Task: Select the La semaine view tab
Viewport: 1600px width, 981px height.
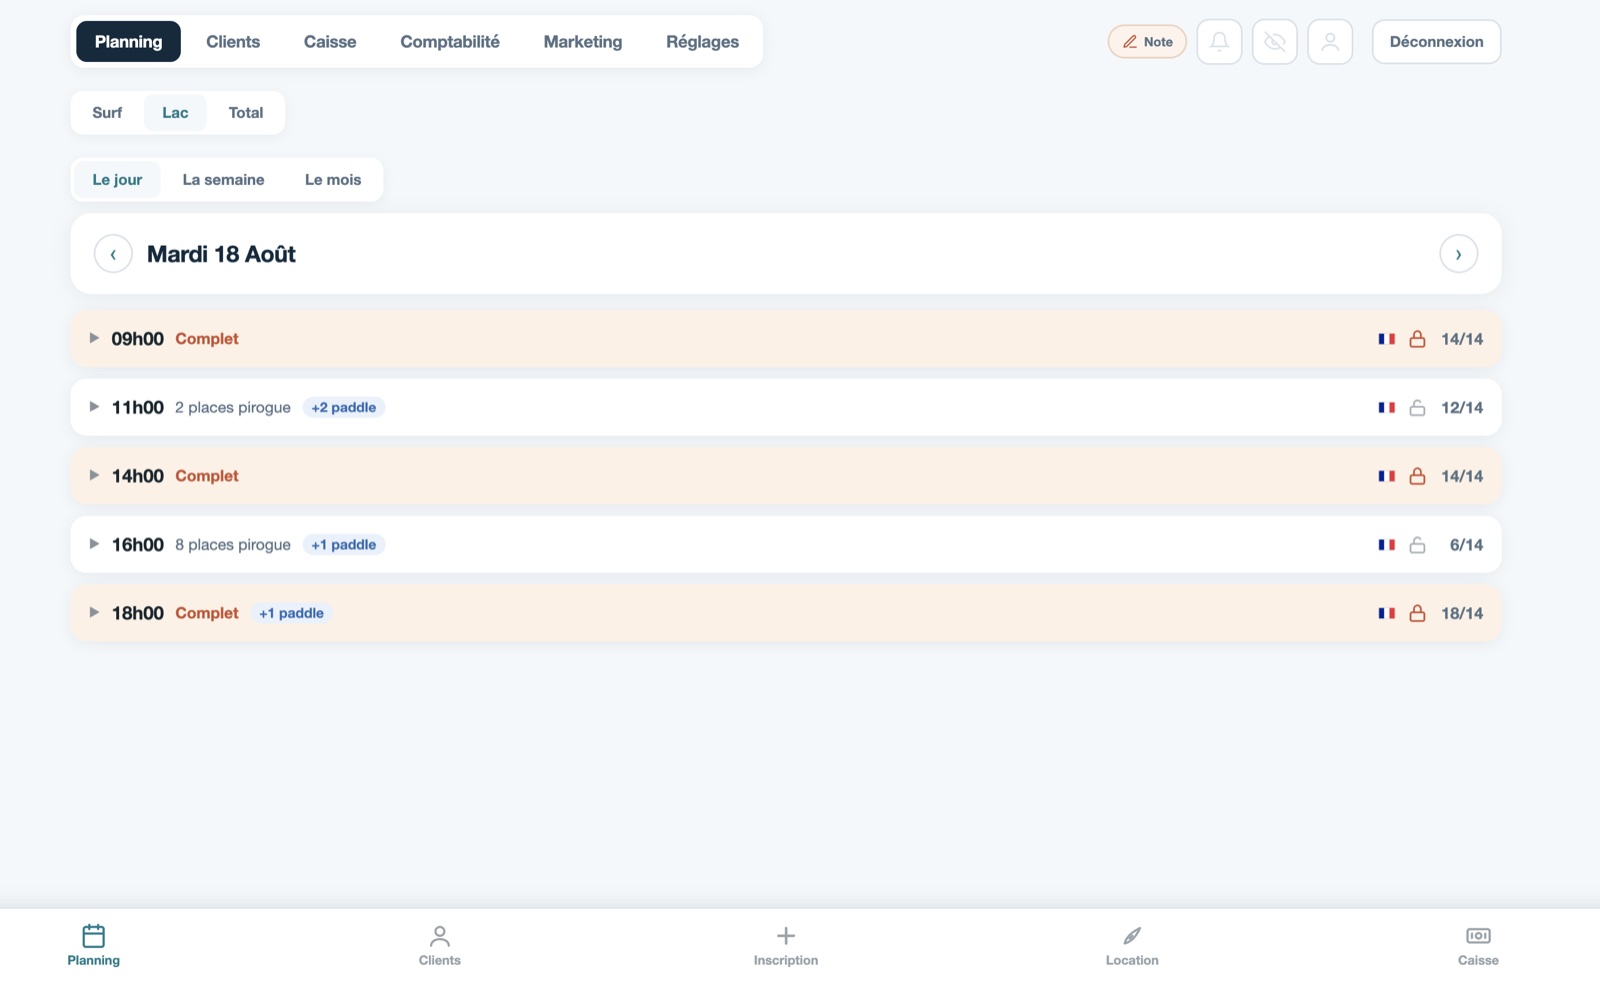Action: [x=224, y=180]
